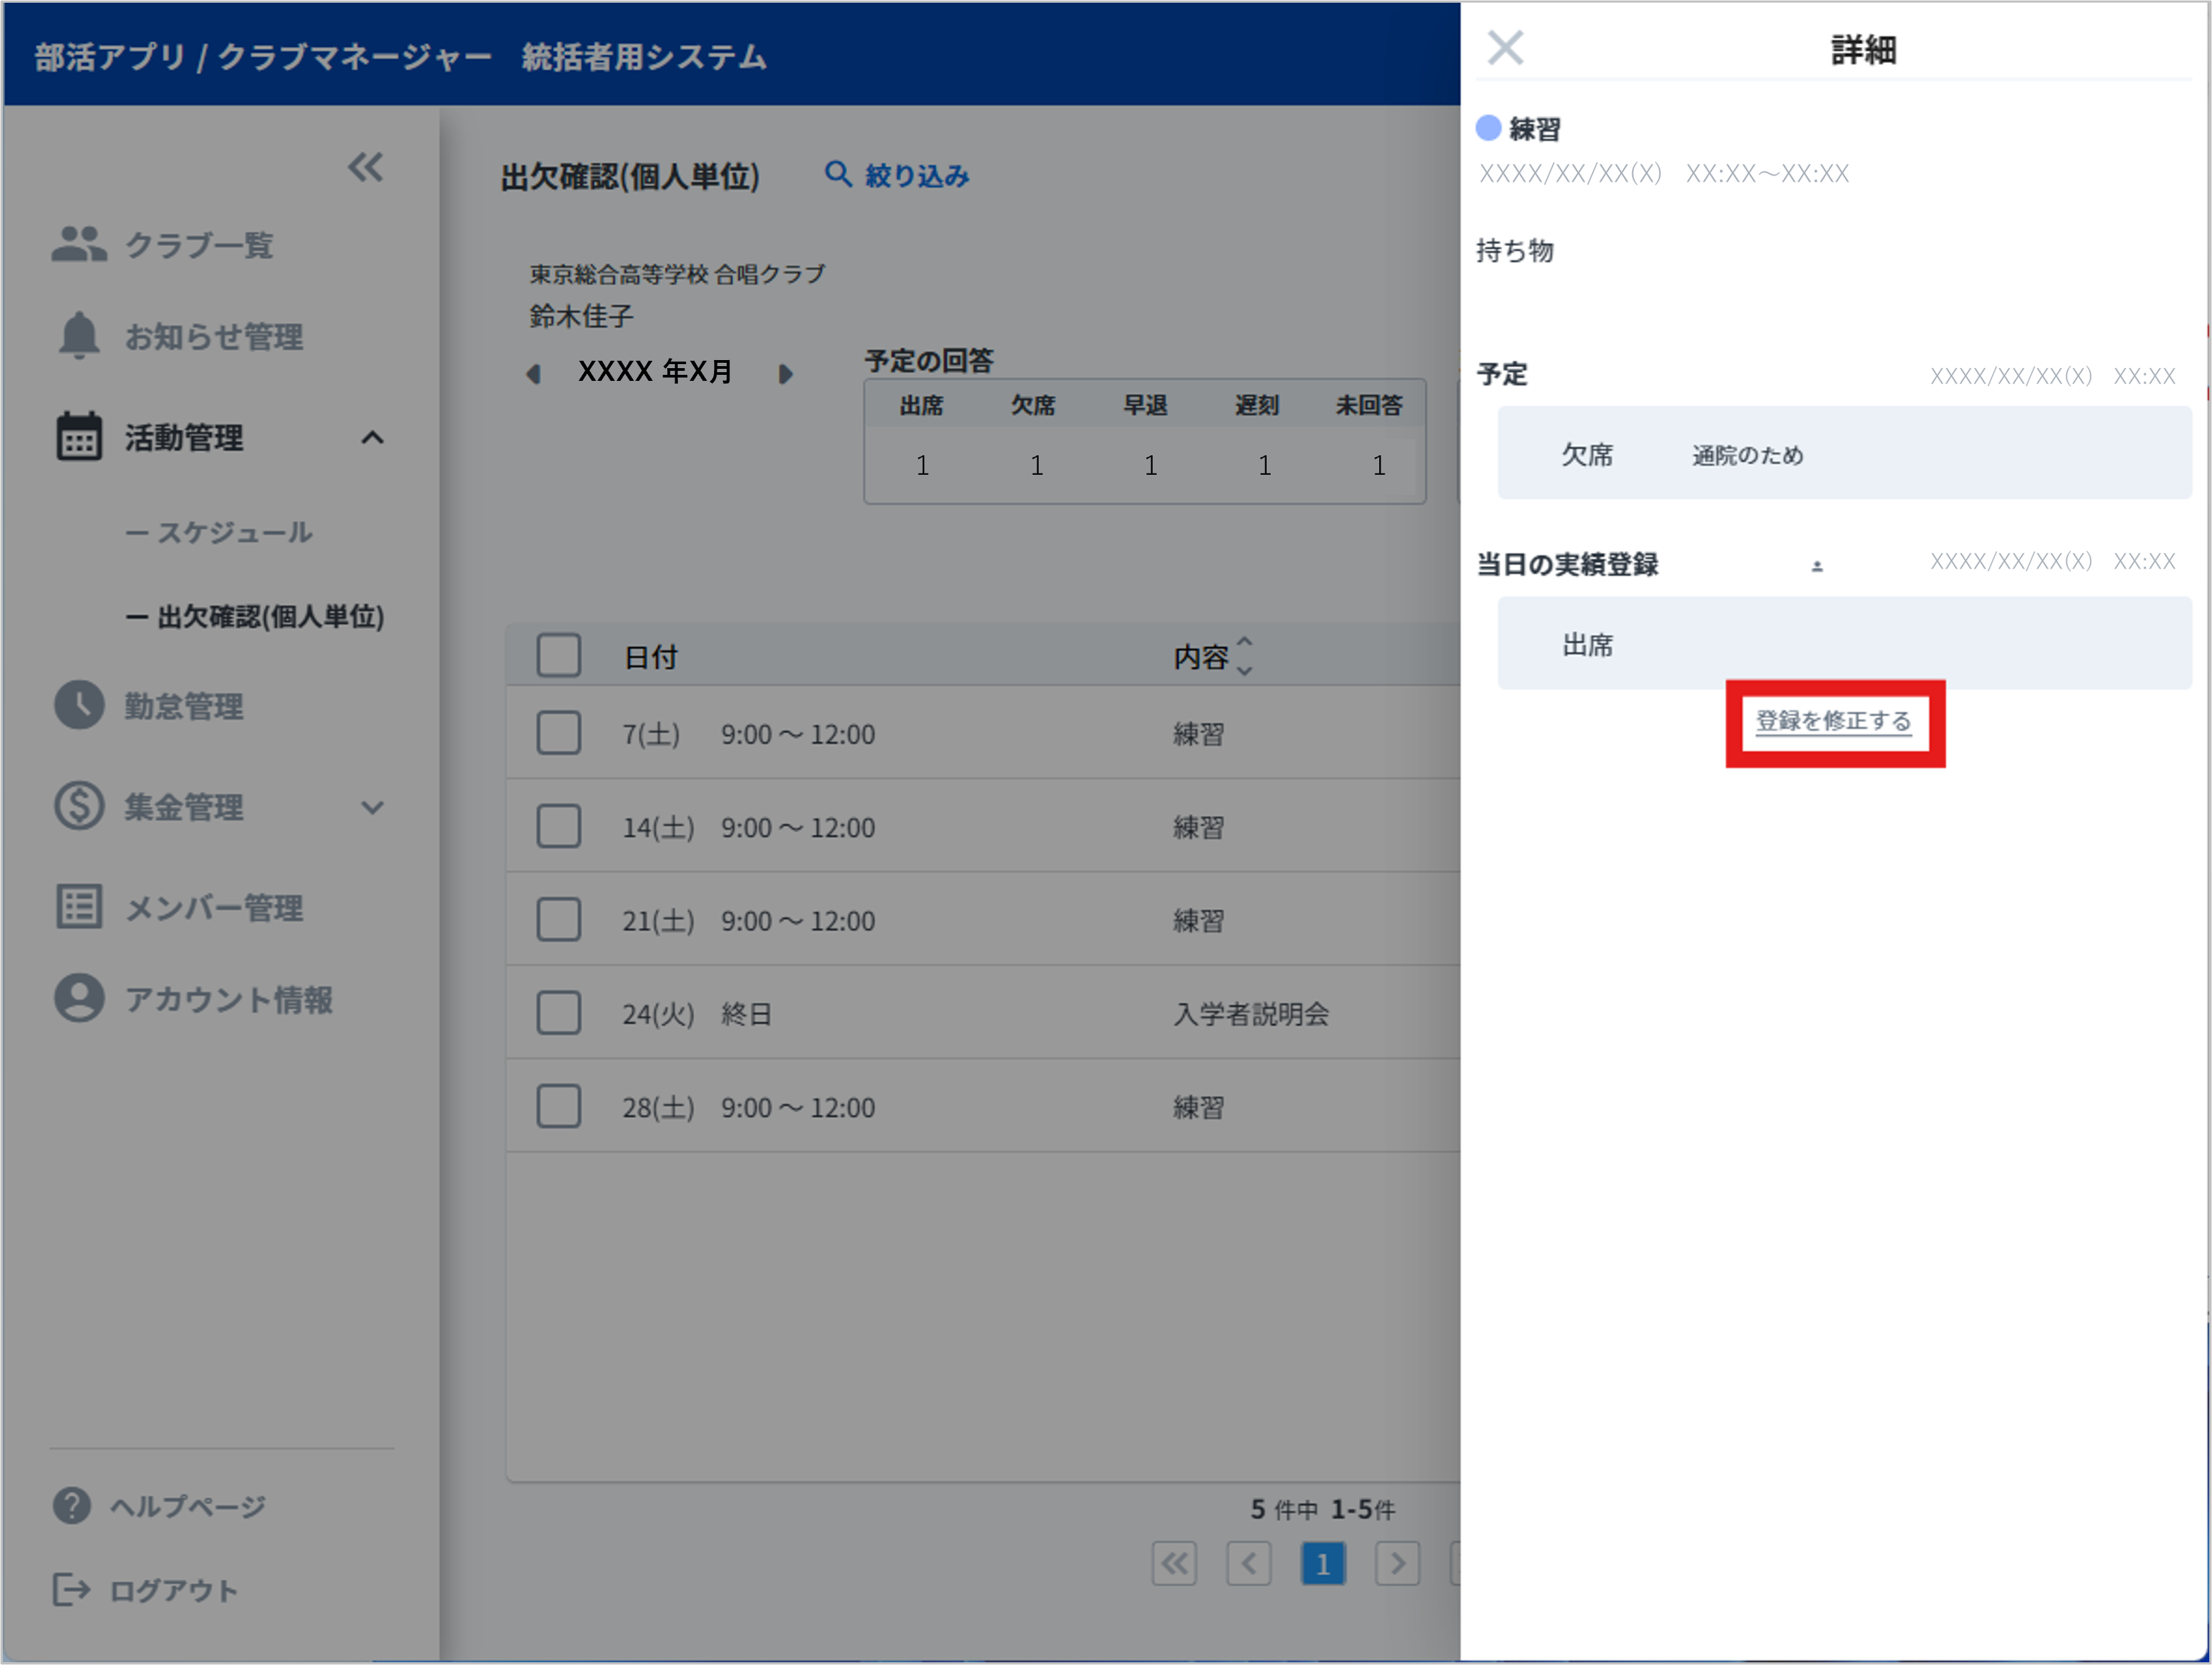The width and height of the screenshot is (2212, 1665).
Task: Expand the 集金管理 submenu chevron
Action: pos(372,807)
